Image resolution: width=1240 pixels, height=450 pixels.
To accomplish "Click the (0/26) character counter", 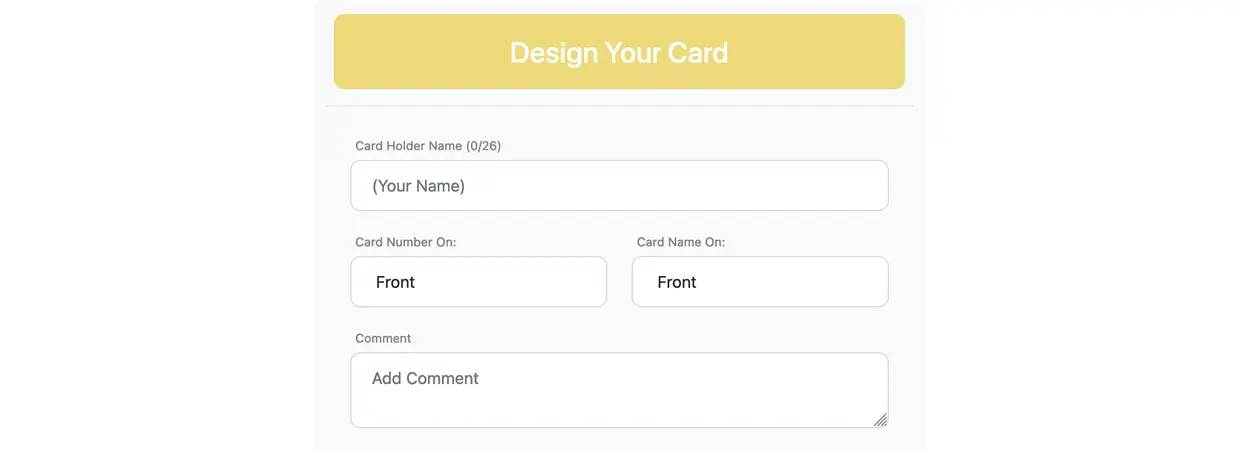I will (x=484, y=146).
